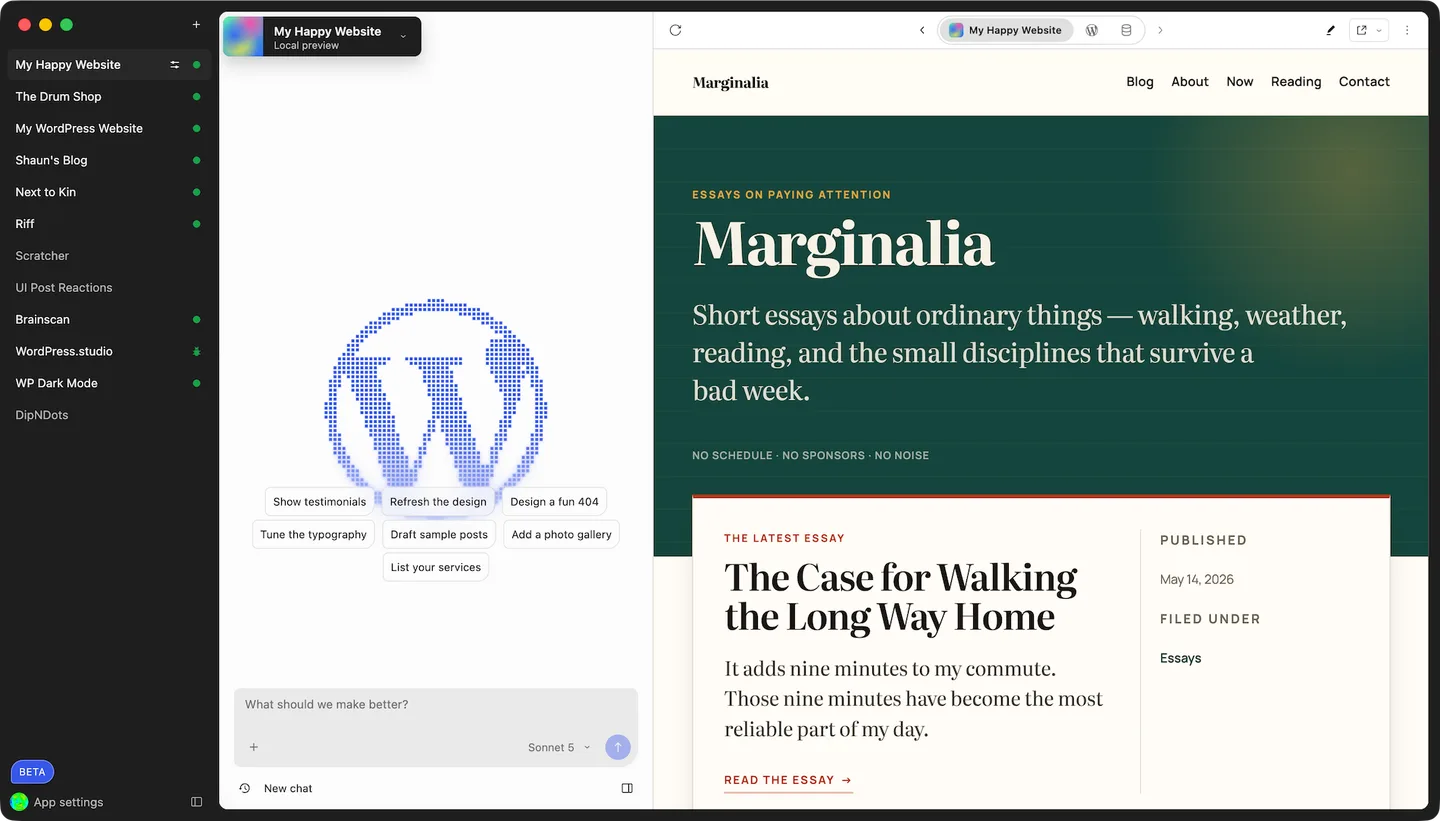This screenshot has width=1440, height=821.
Task: Open the three-dot more options menu
Action: [x=1407, y=30]
